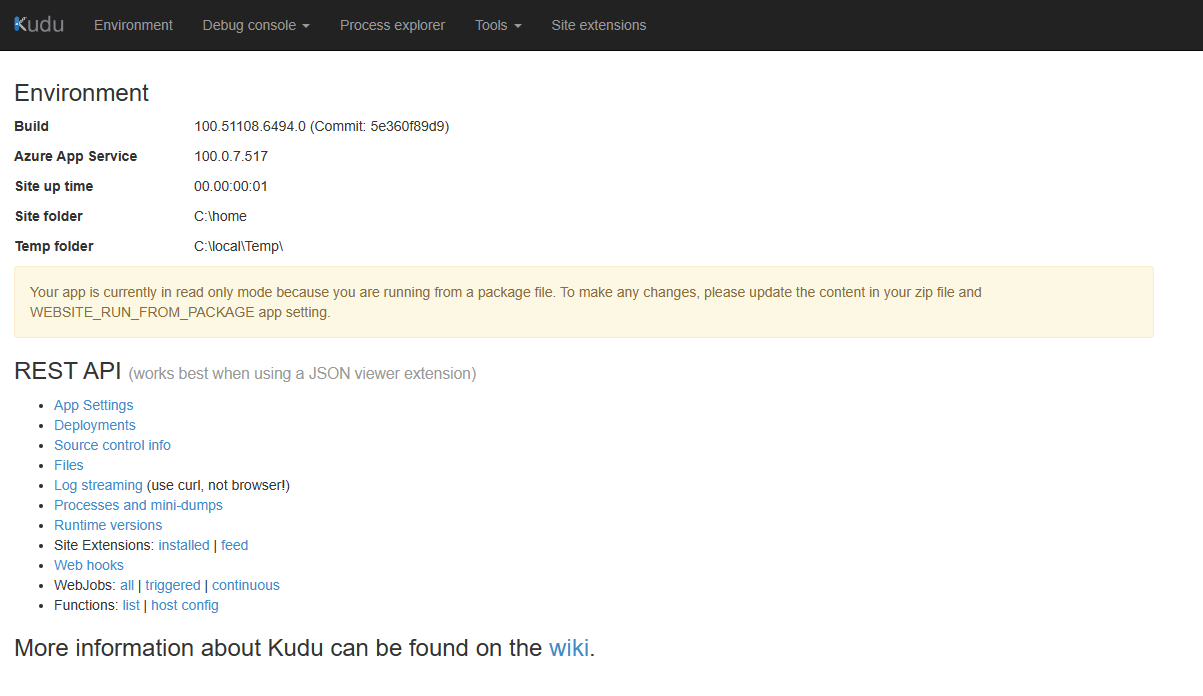Expand the Debug console dropdown
The image size is (1203, 696).
pyautogui.click(x=256, y=25)
